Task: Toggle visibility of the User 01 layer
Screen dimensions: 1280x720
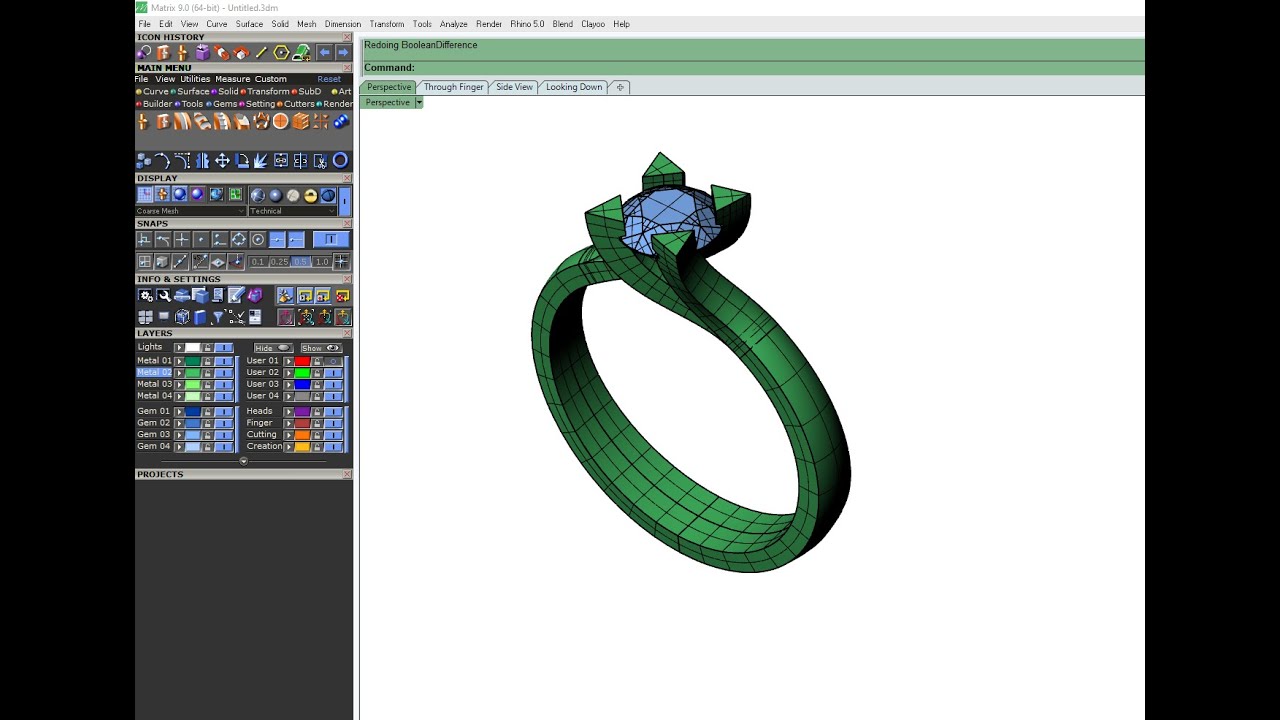Action: [333, 361]
